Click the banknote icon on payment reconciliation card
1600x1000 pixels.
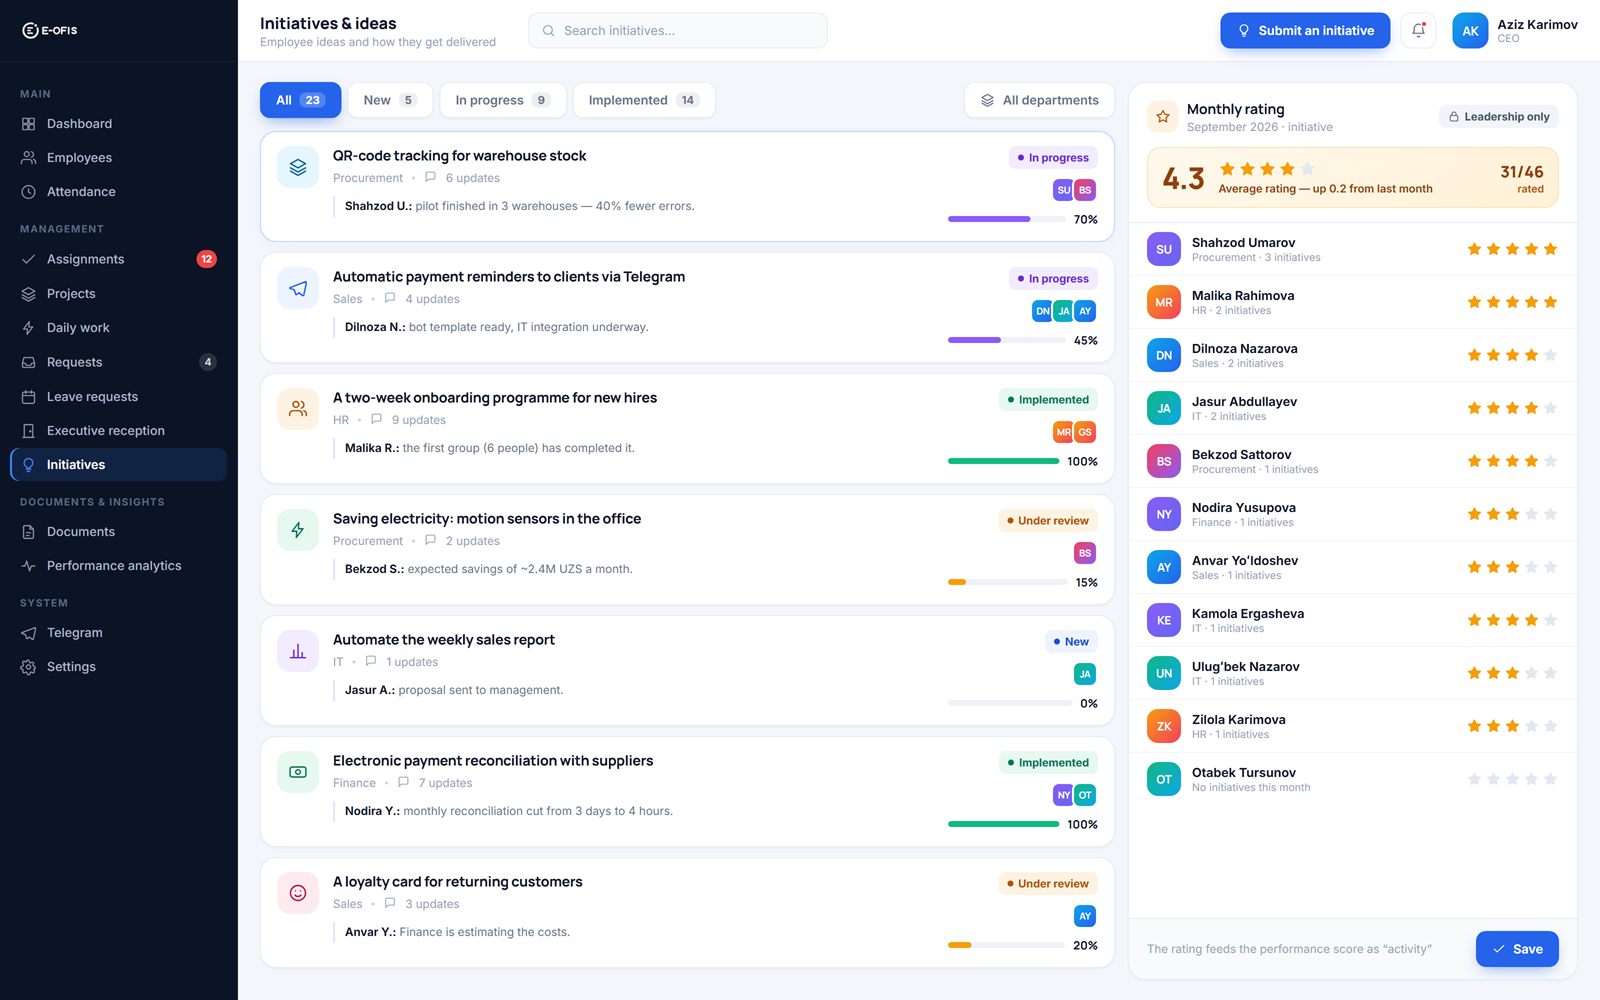point(298,772)
